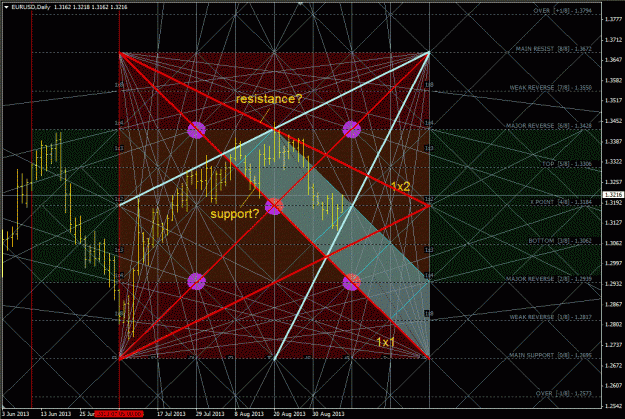Click the 20 Aug 2013 date on time axis
This screenshot has width=625, height=419.
pos(289,414)
